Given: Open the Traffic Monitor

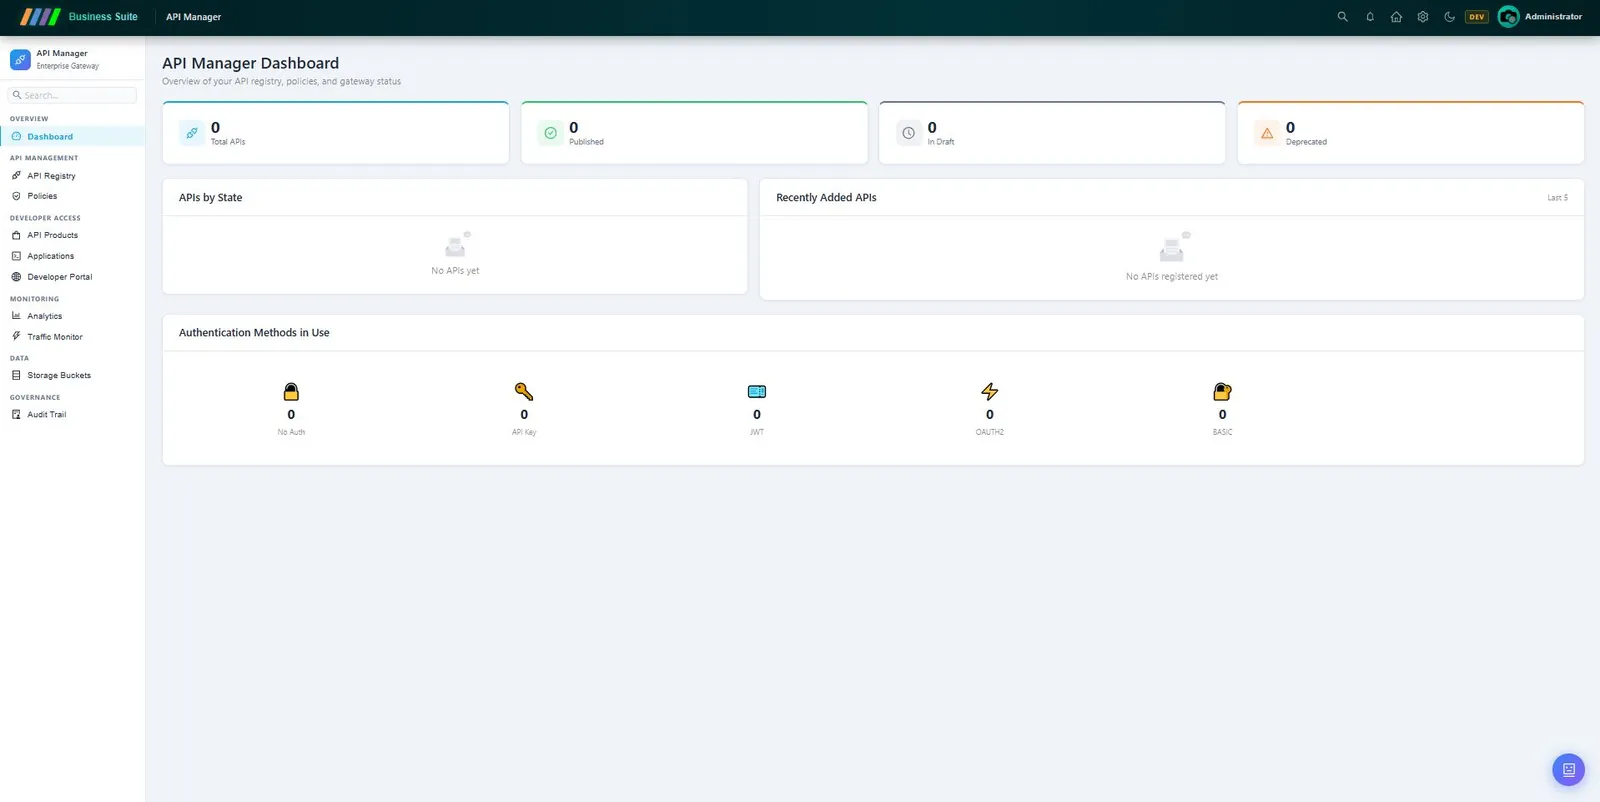Looking at the screenshot, I should [72, 337].
